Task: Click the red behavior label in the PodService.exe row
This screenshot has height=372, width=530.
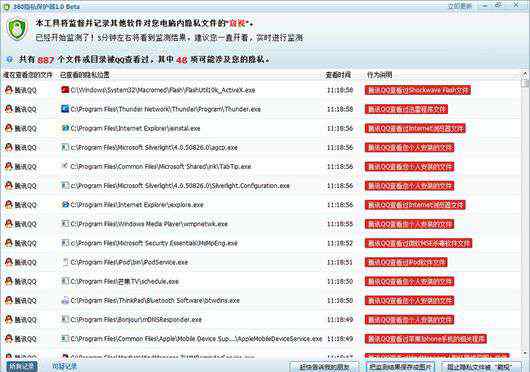Action: (406, 262)
